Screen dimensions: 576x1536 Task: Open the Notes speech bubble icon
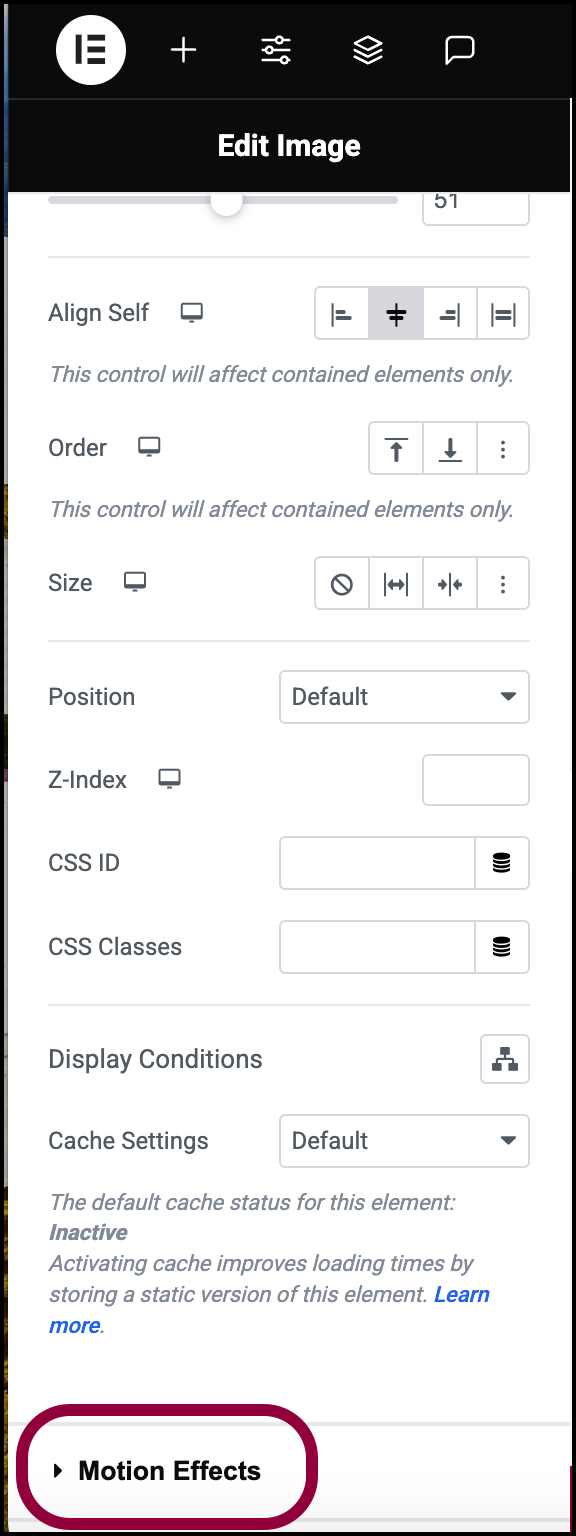coord(460,50)
